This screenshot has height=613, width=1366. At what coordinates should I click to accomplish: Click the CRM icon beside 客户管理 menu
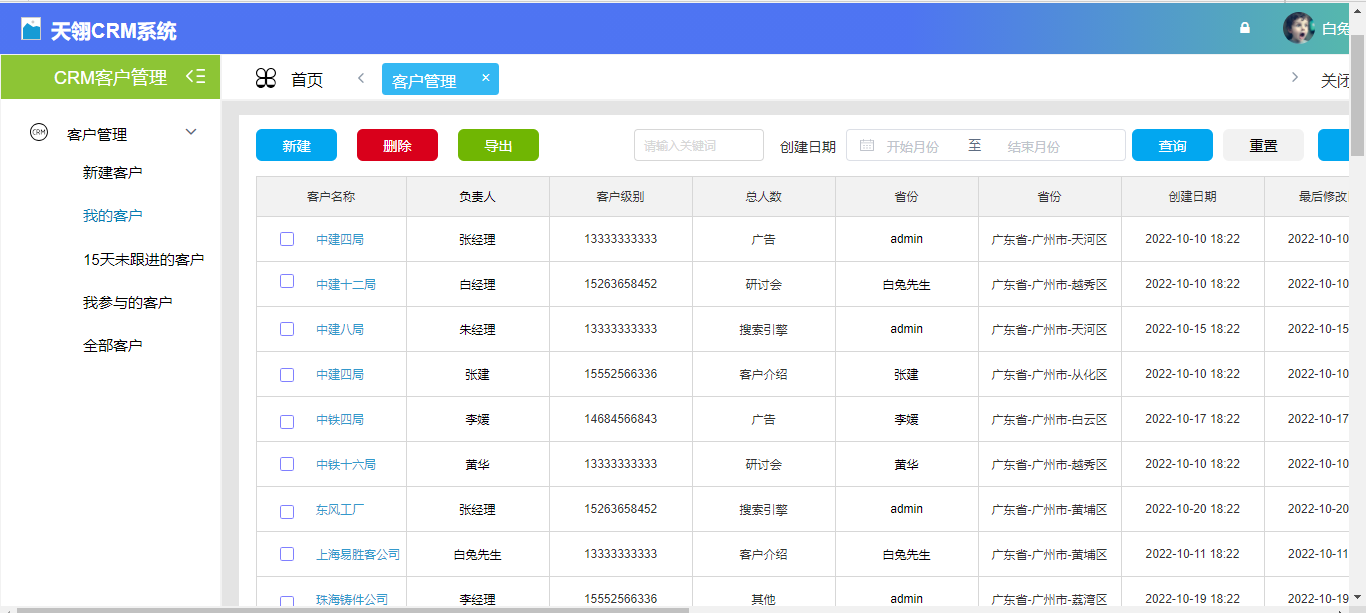tap(38, 133)
